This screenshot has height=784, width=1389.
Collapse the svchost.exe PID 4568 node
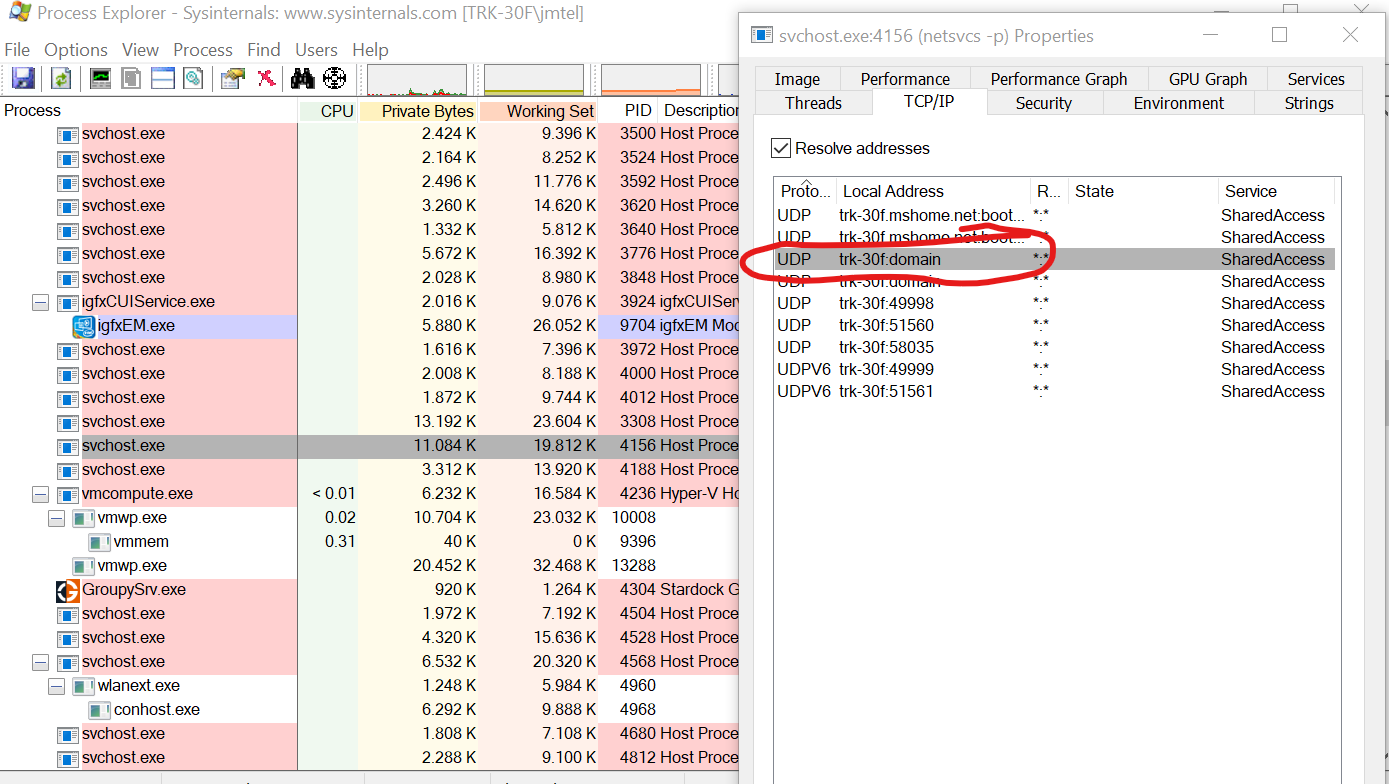pyautogui.click(x=40, y=662)
